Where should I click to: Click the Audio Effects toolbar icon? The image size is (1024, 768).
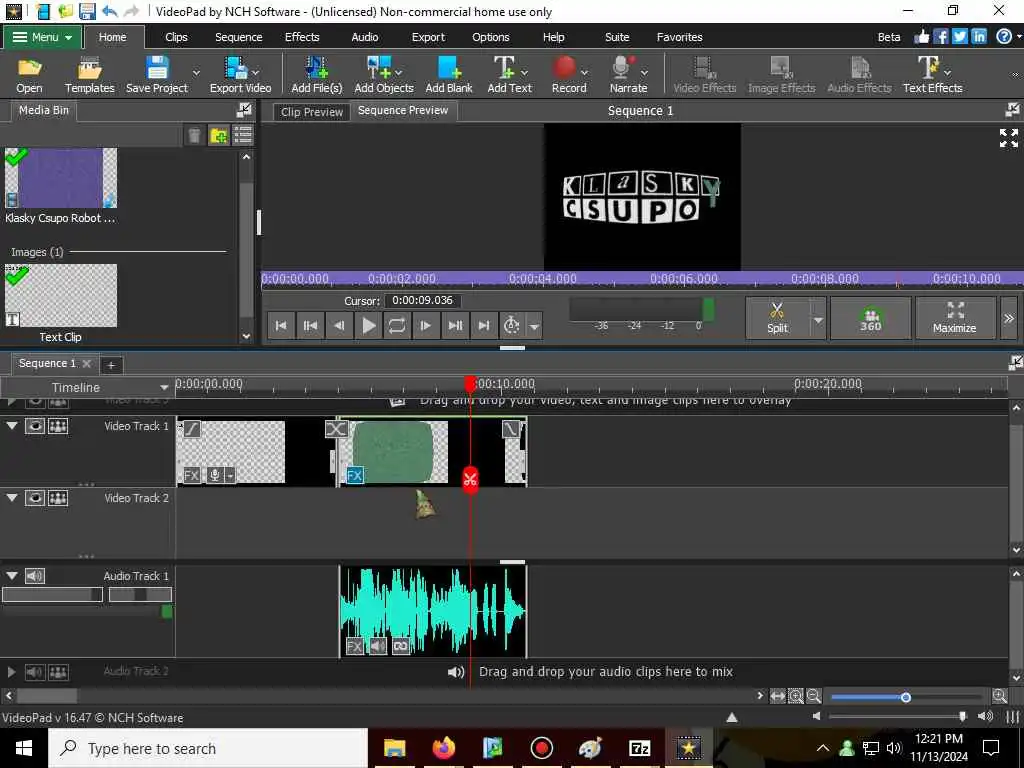pyautogui.click(x=859, y=74)
